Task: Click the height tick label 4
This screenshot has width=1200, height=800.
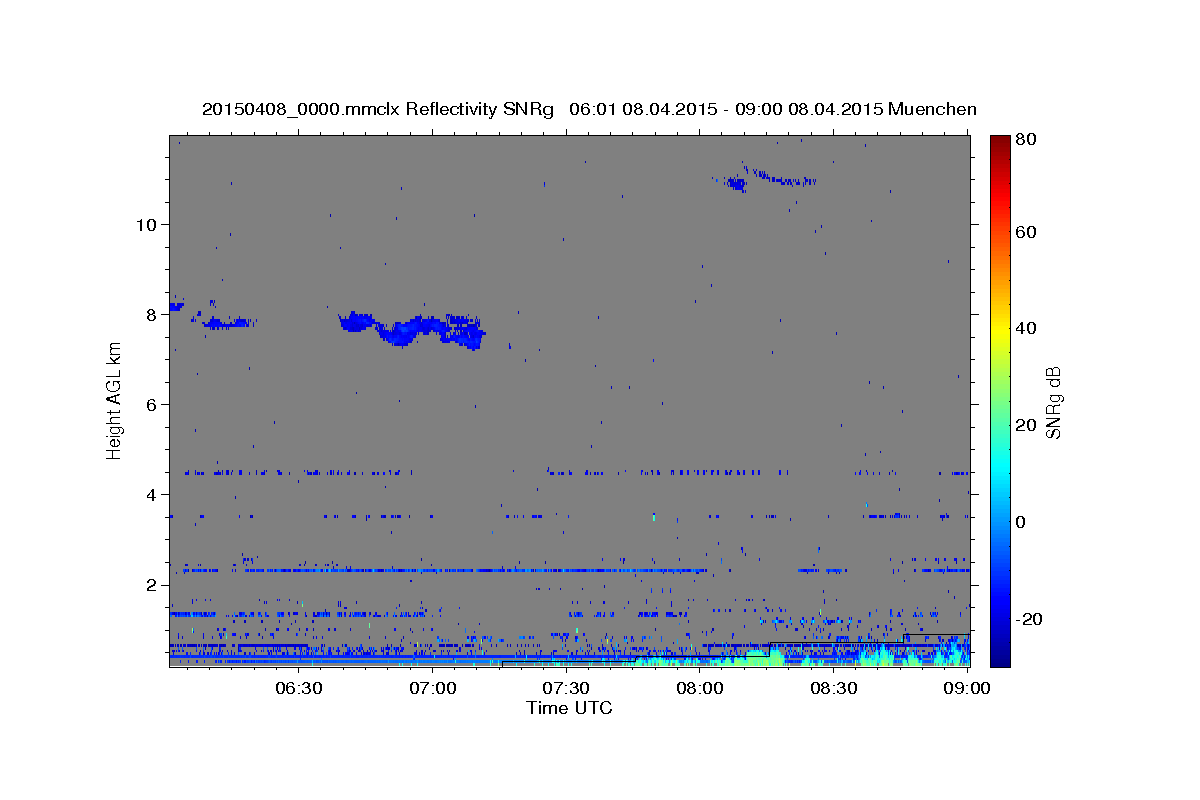Action: point(151,494)
